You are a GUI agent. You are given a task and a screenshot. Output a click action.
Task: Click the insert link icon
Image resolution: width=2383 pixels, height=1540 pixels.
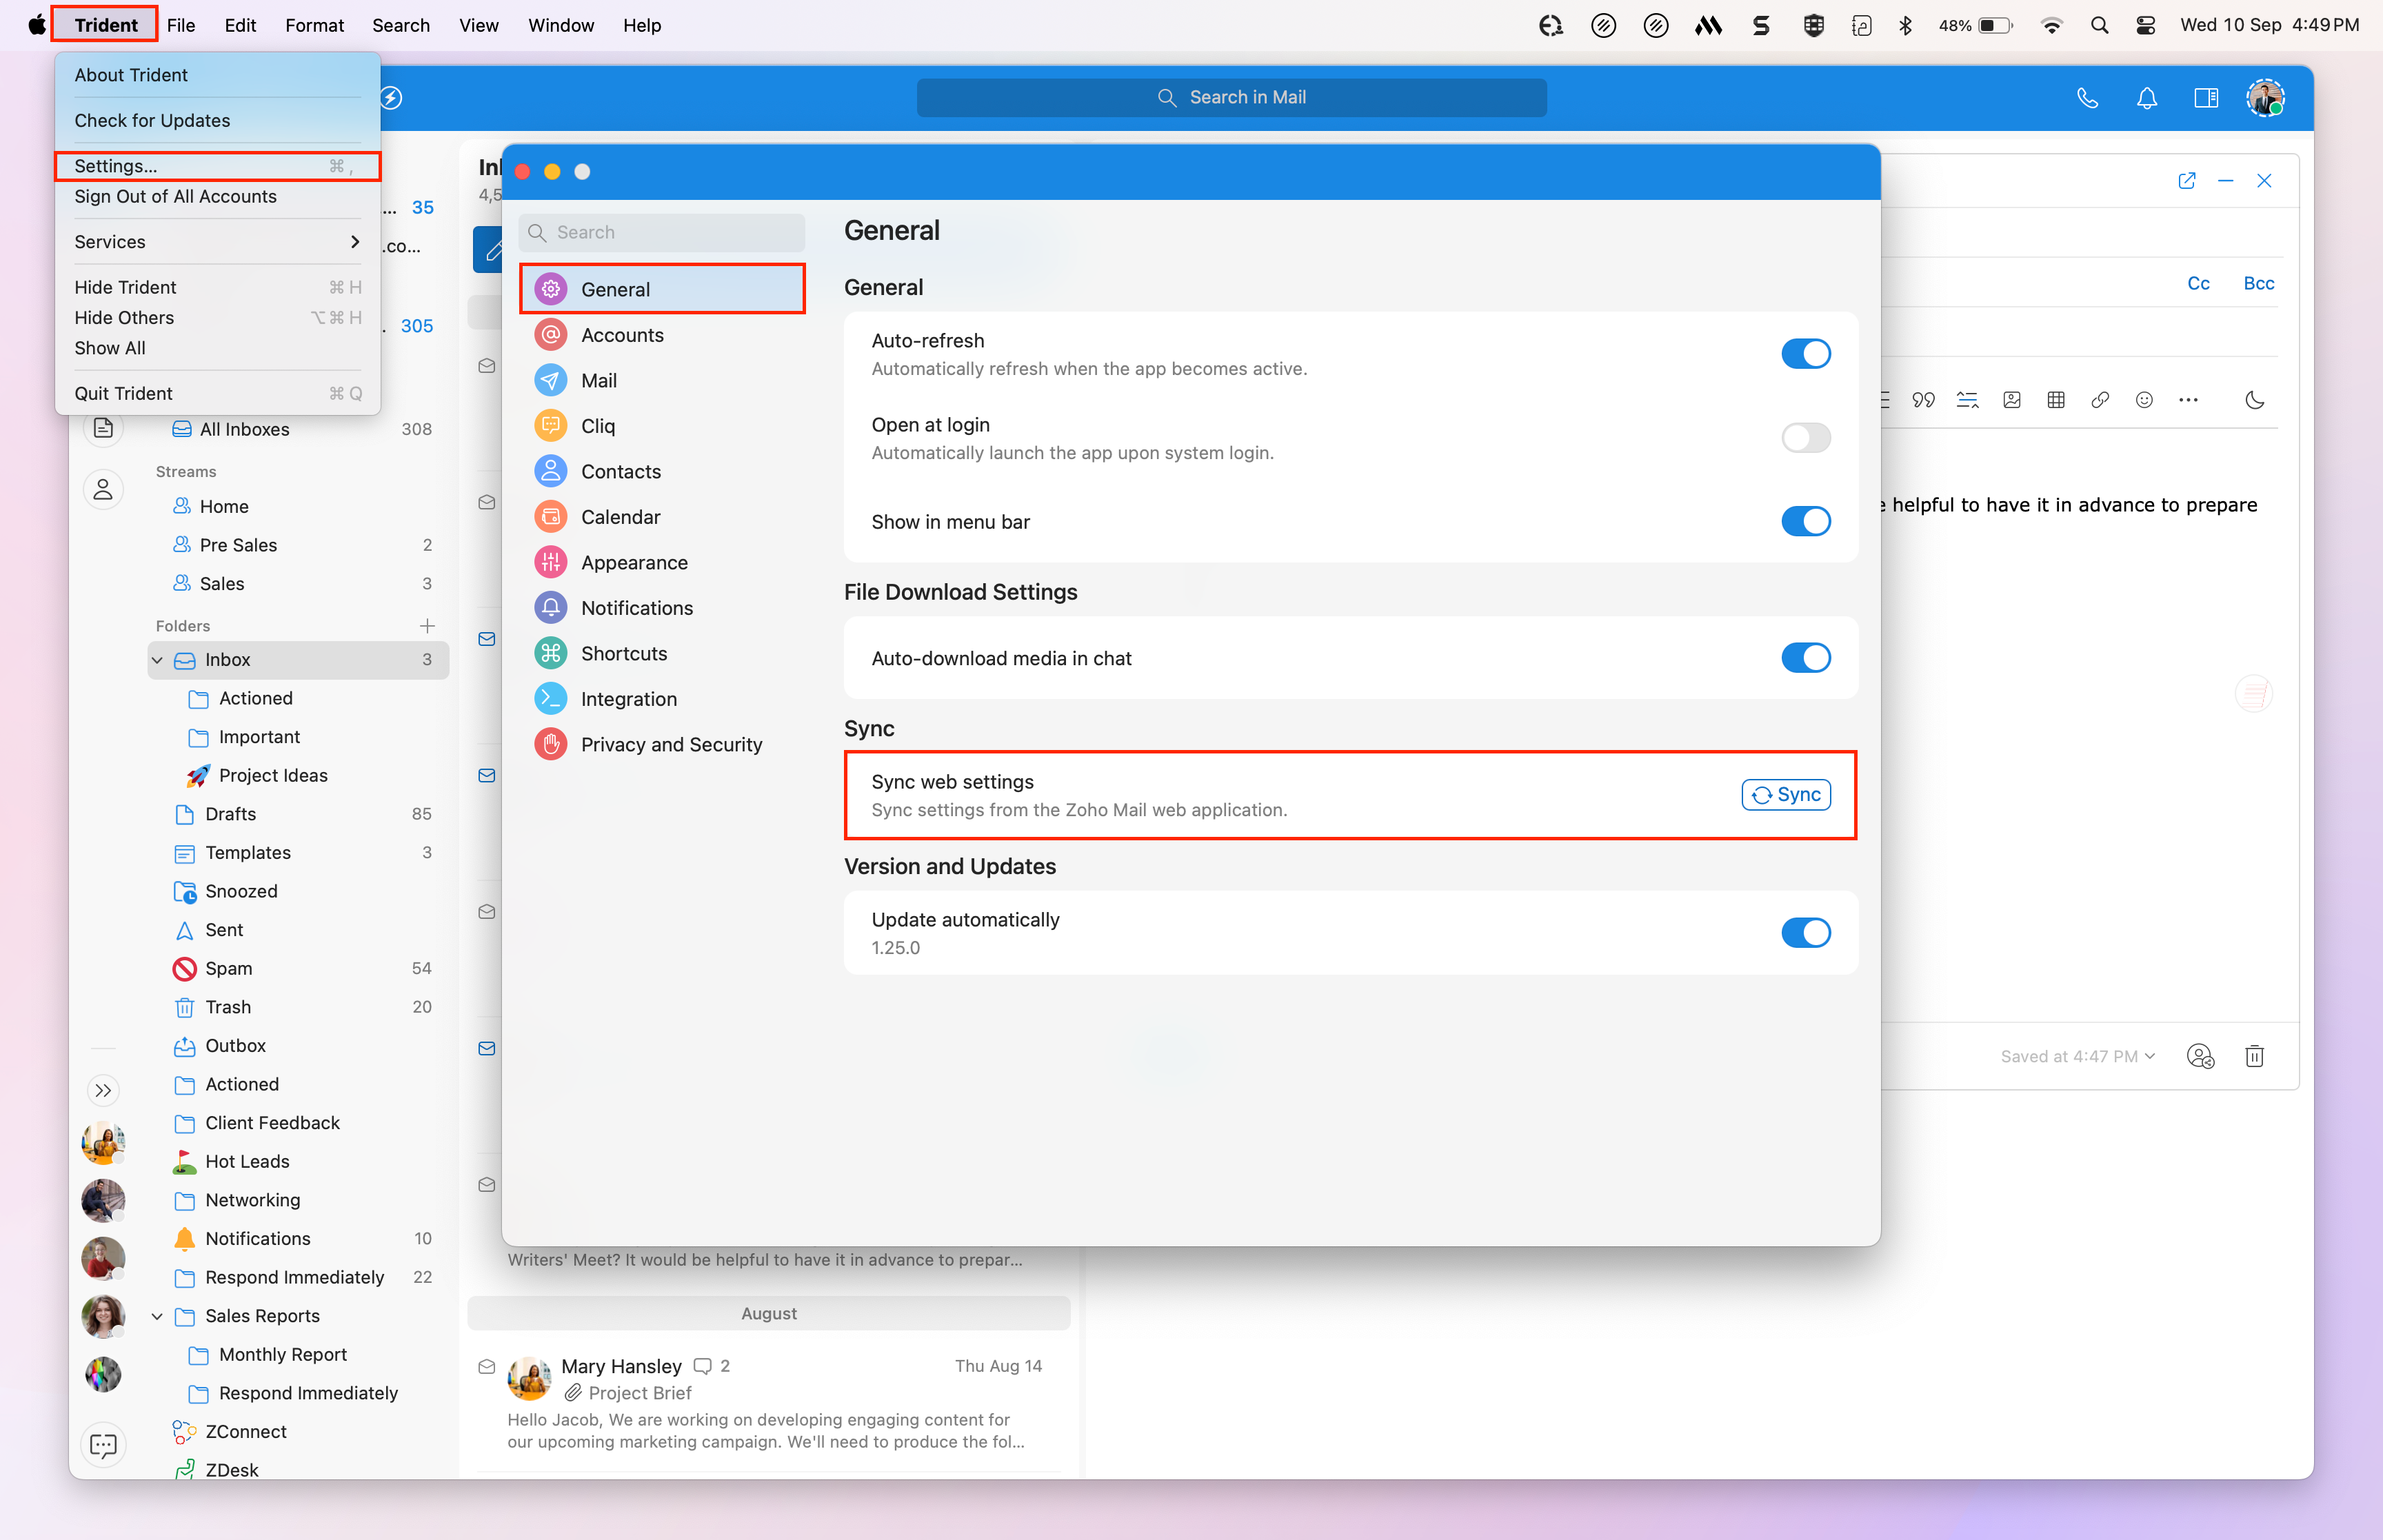(2100, 400)
